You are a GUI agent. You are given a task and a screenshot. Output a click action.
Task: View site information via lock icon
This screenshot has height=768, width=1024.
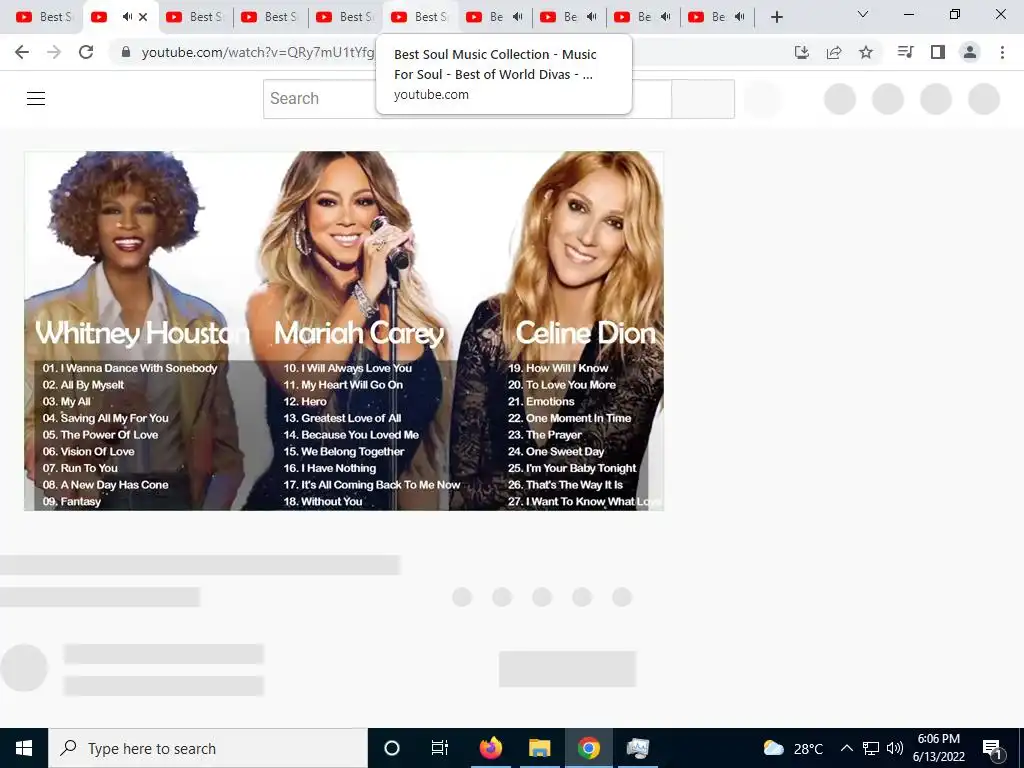click(x=126, y=52)
